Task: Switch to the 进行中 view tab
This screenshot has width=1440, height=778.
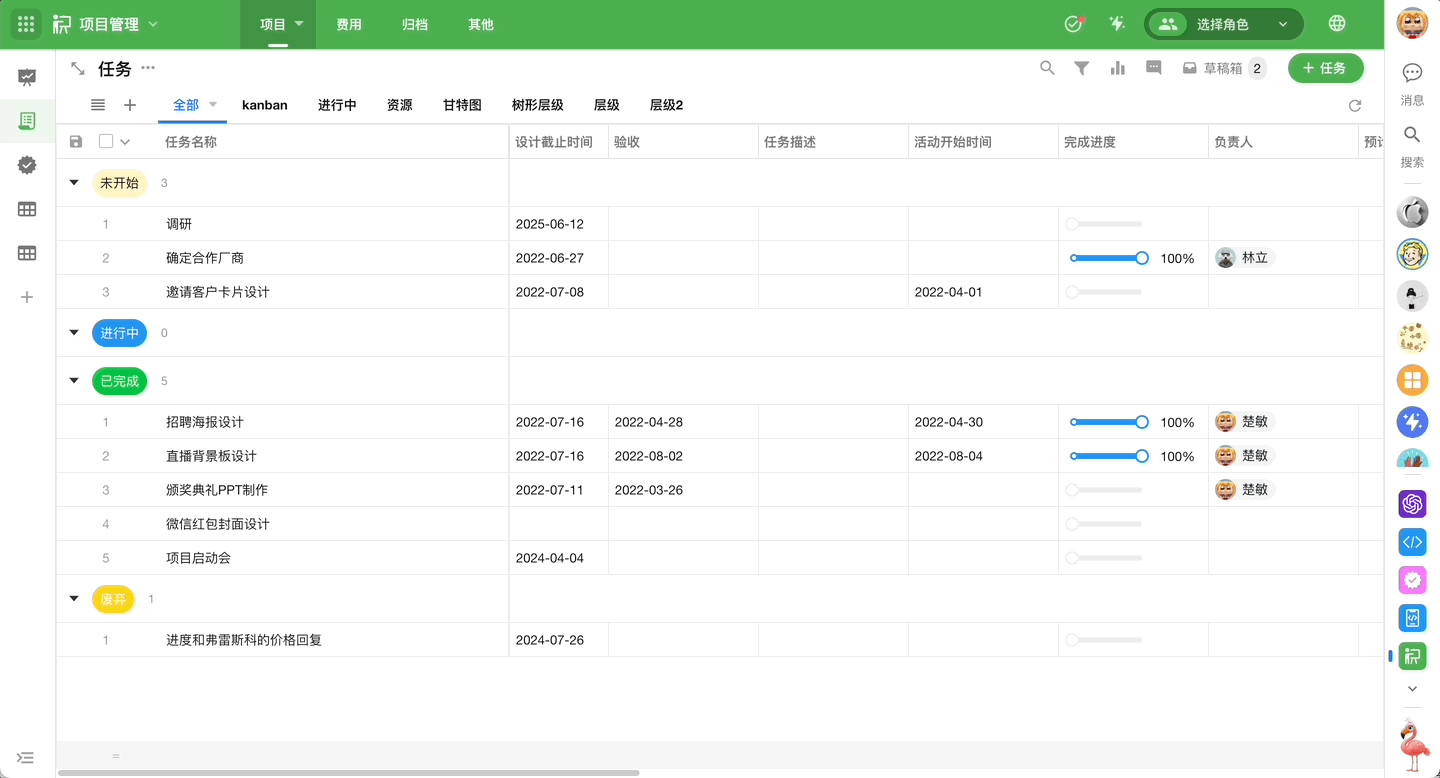Action: point(337,105)
